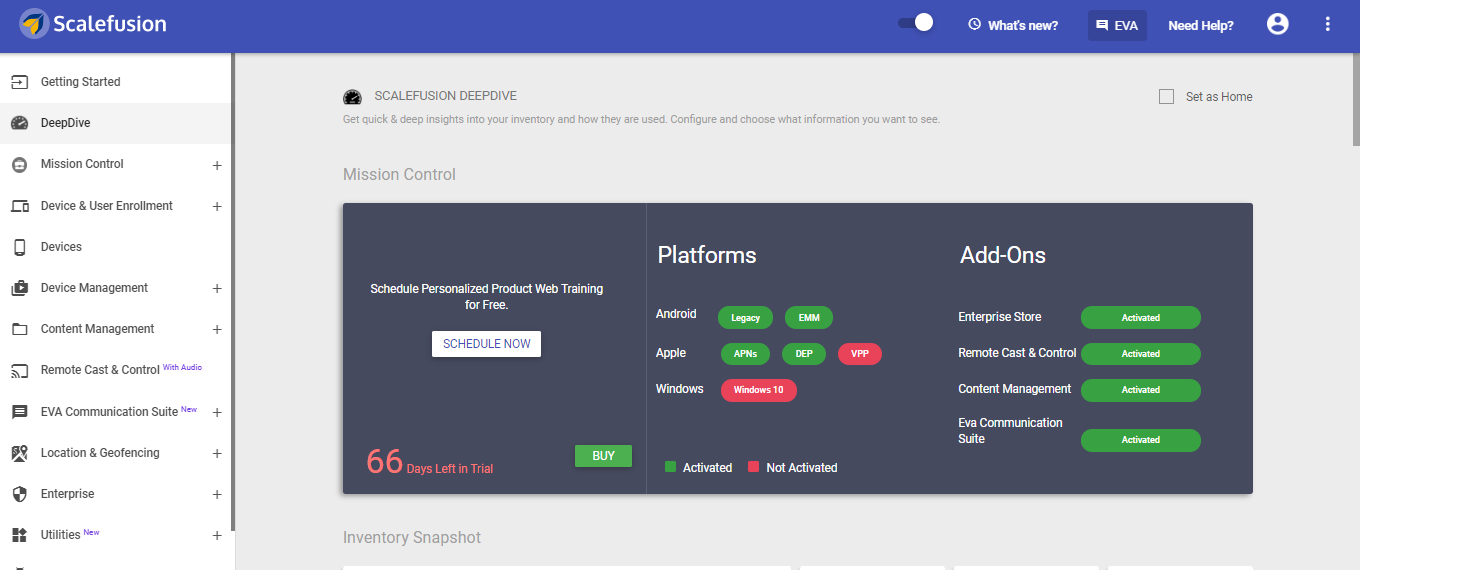This screenshot has width=1480, height=570.
Task: Click the Enterprise shield icon
Action: [x=19, y=494]
